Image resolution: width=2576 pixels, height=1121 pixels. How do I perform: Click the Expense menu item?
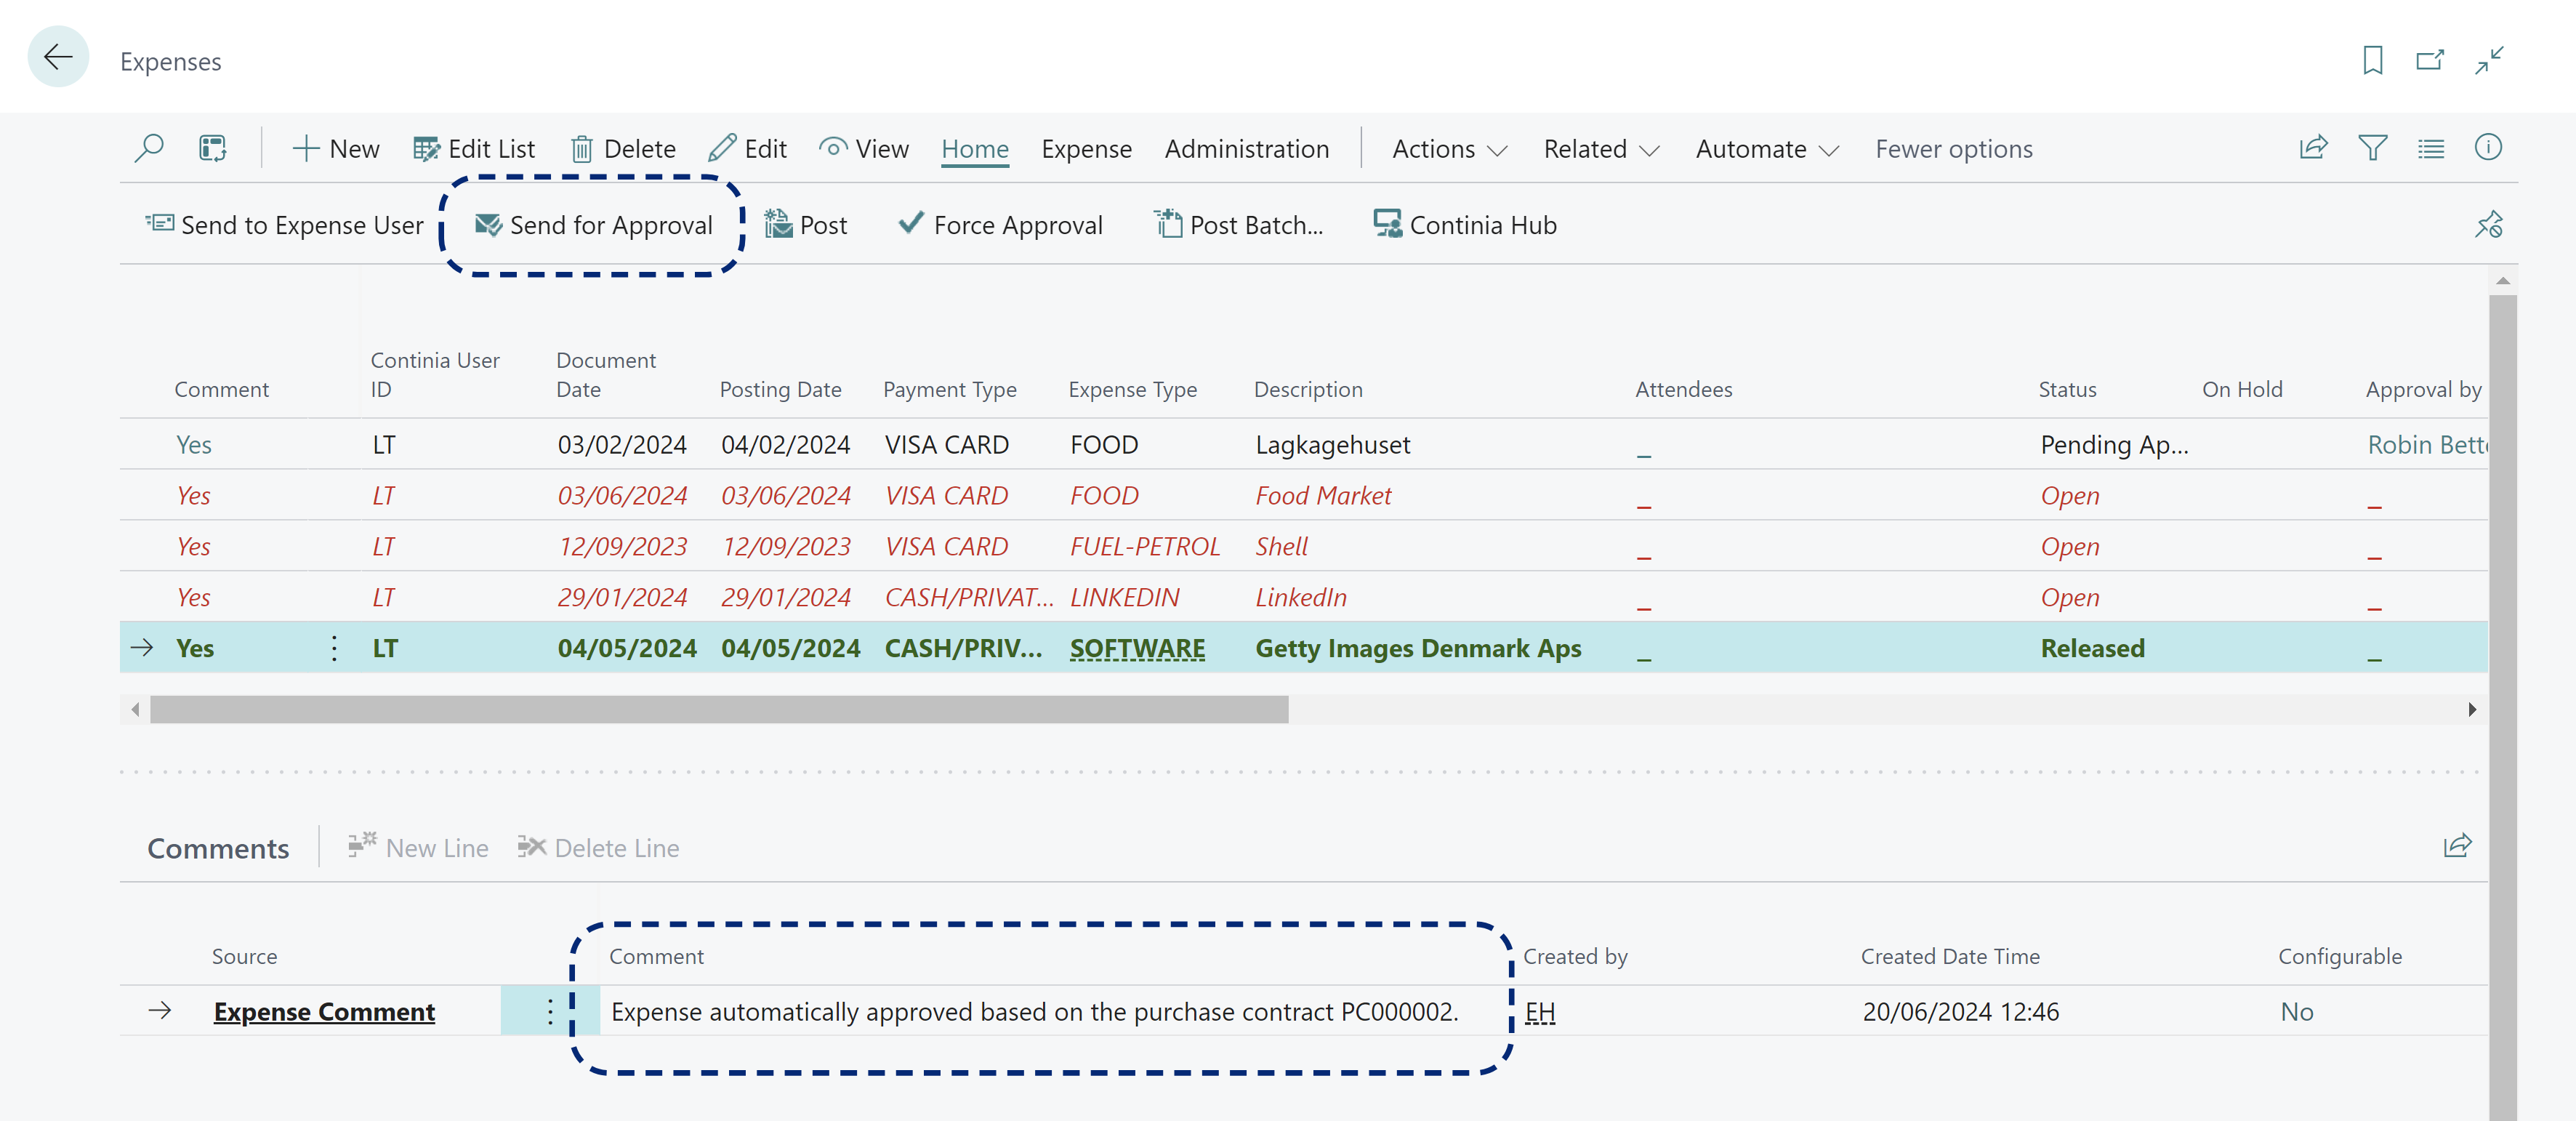pos(1086,148)
